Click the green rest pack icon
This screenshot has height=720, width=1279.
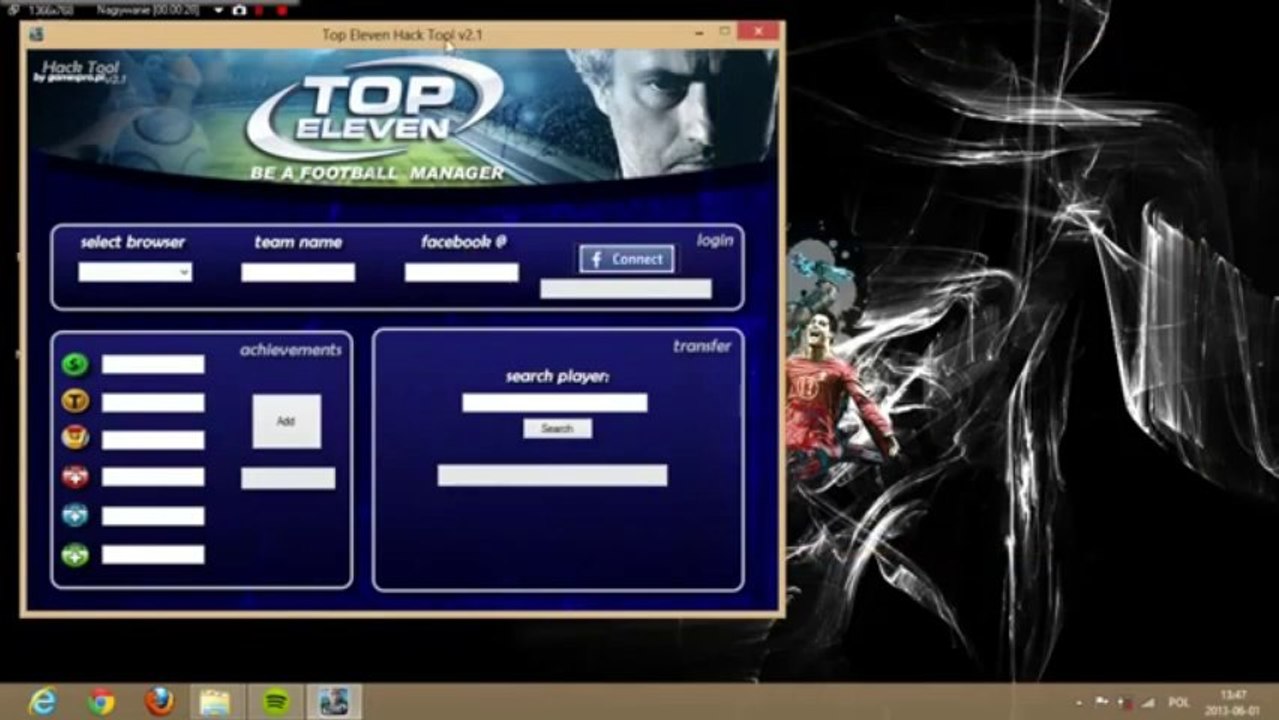point(75,553)
